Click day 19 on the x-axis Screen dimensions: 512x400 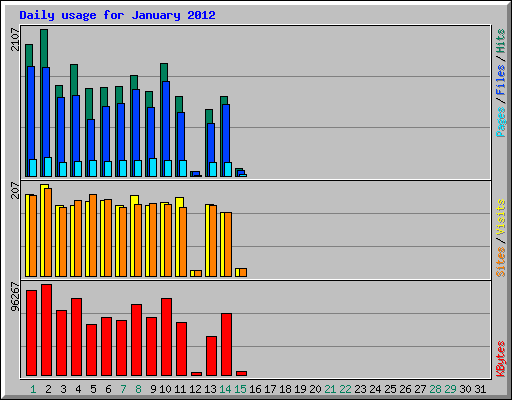(x=300, y=389)
